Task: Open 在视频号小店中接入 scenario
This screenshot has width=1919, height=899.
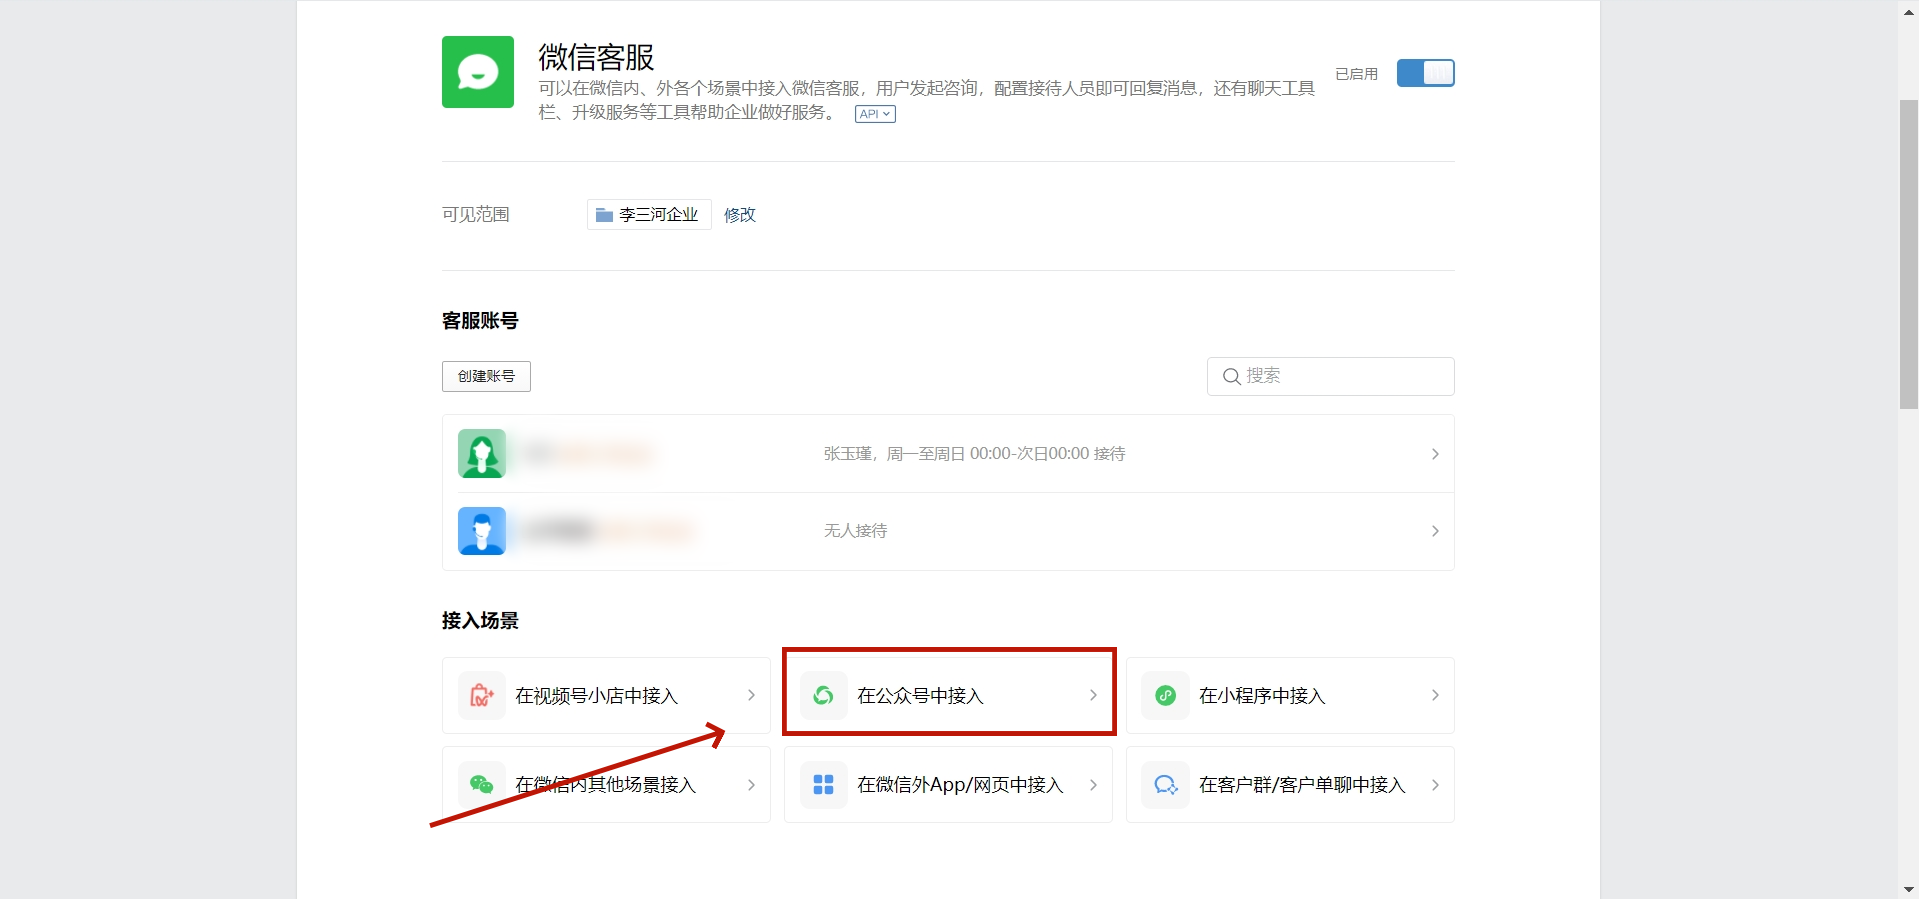Action: coord(606,696)
